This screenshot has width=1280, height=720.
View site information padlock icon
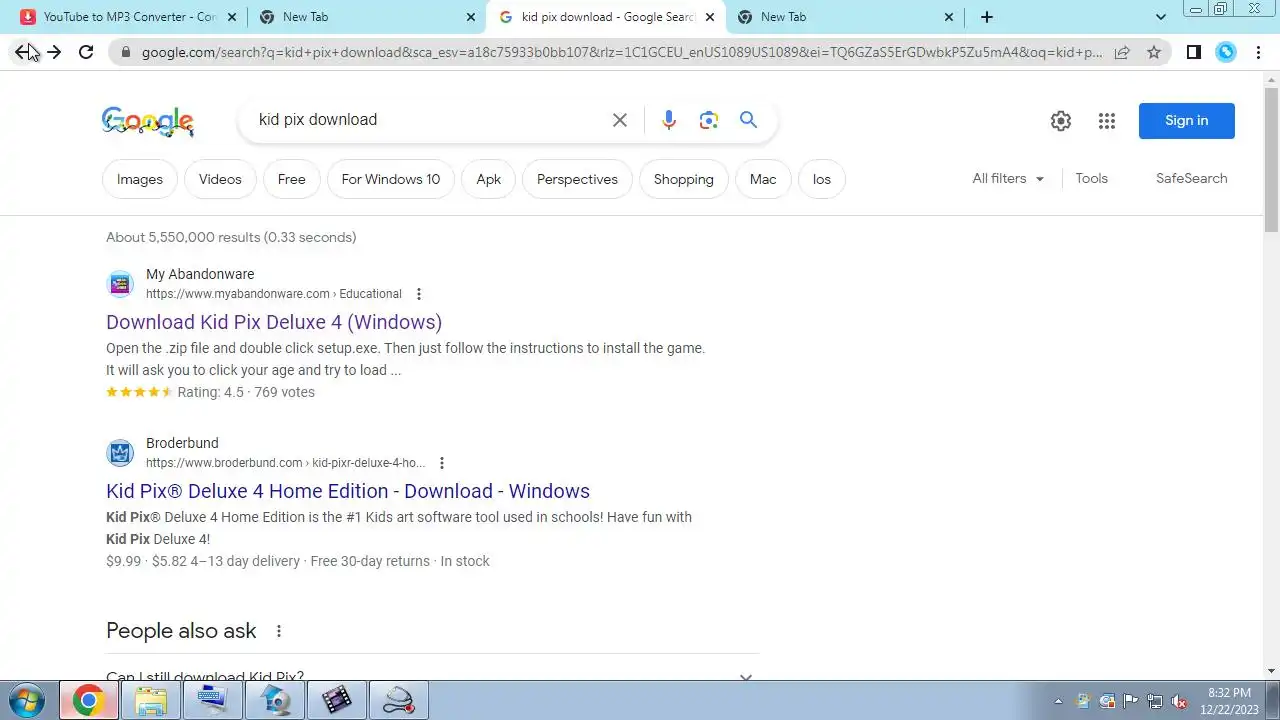click(125, 52)
